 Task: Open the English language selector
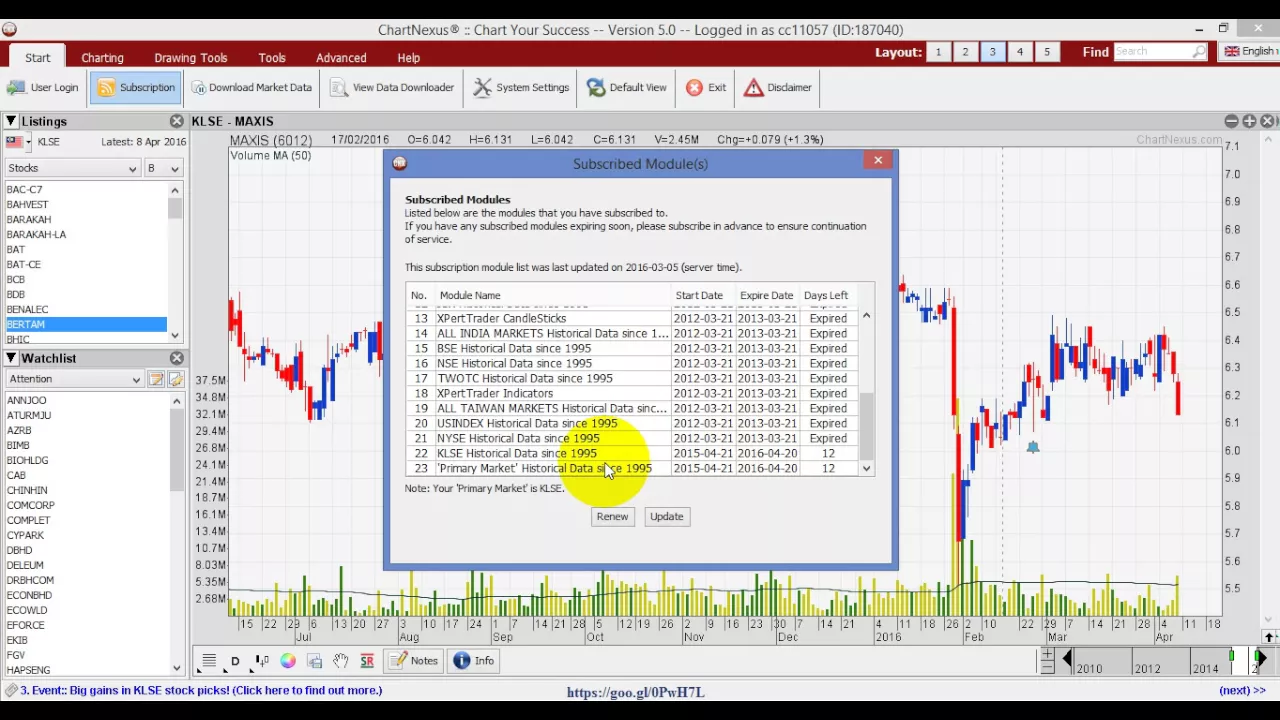pyautogui.click(x=1250, y=52)
